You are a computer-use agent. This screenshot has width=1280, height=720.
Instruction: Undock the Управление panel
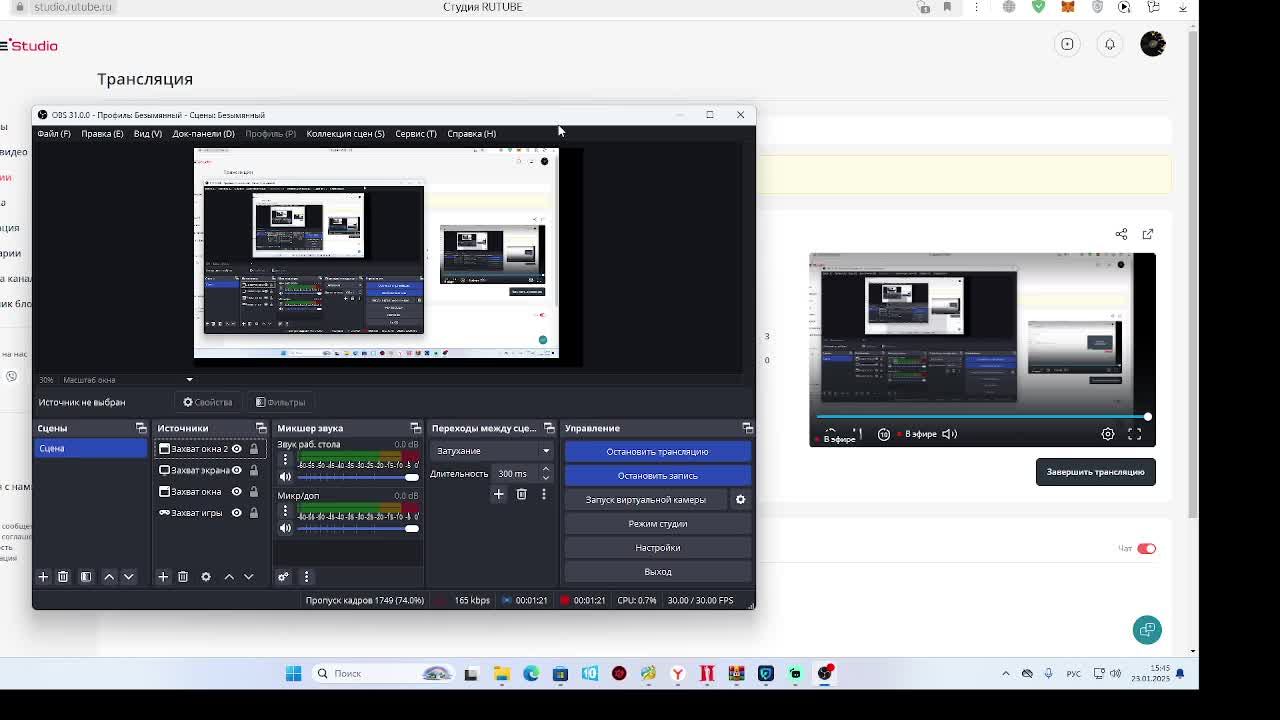[x=747, y=428]
